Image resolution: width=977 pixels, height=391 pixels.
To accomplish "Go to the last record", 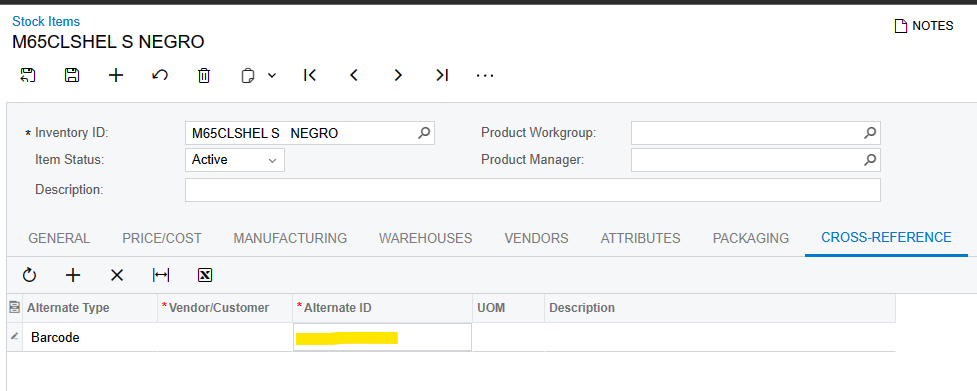I will tap(442, 75).
